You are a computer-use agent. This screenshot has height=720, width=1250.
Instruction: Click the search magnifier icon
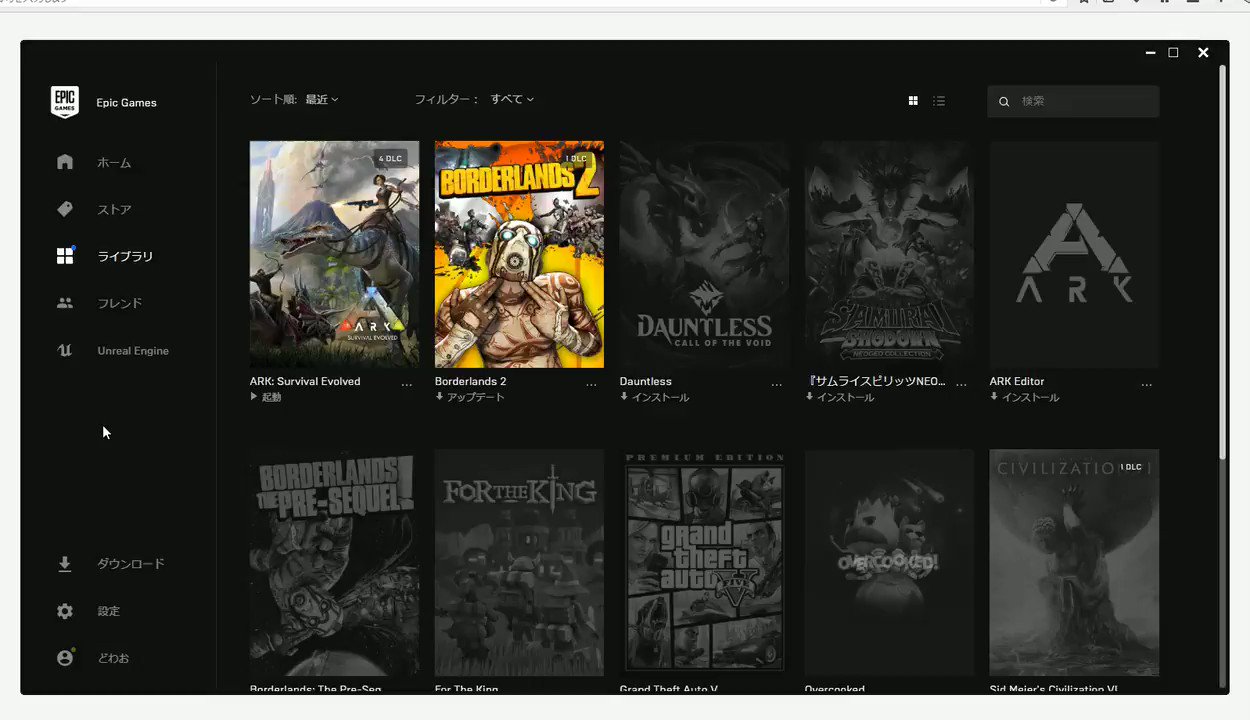(x=1004, y=101)
